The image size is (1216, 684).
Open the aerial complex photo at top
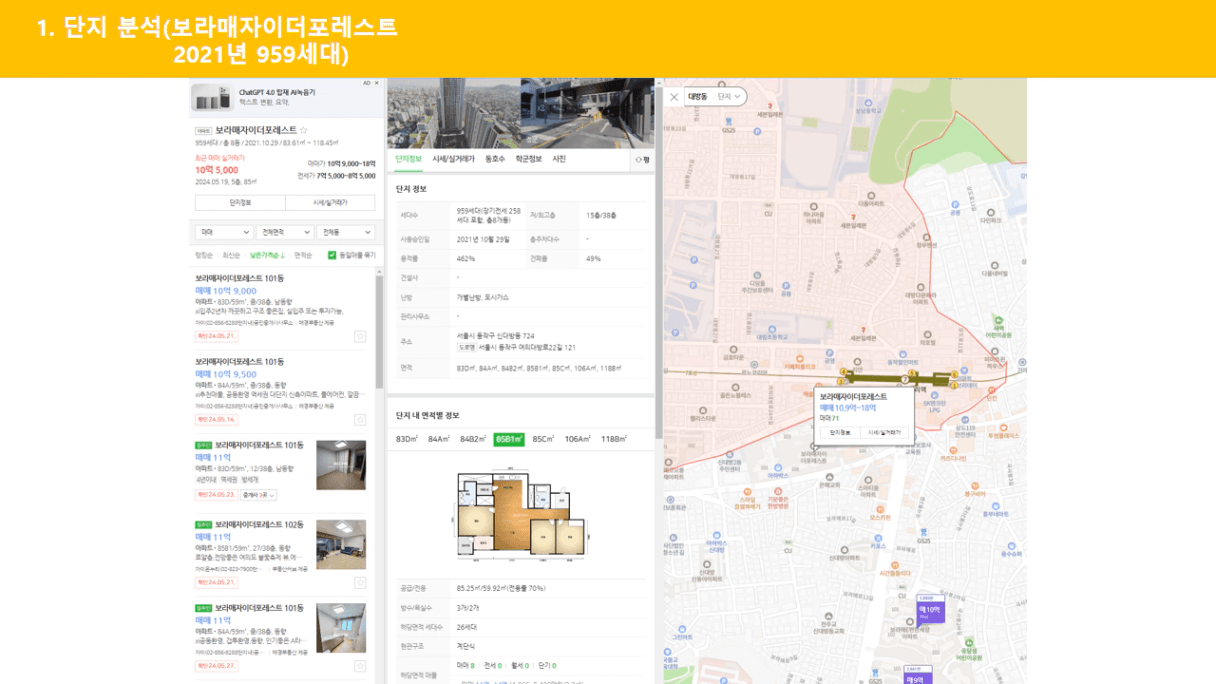453,113
